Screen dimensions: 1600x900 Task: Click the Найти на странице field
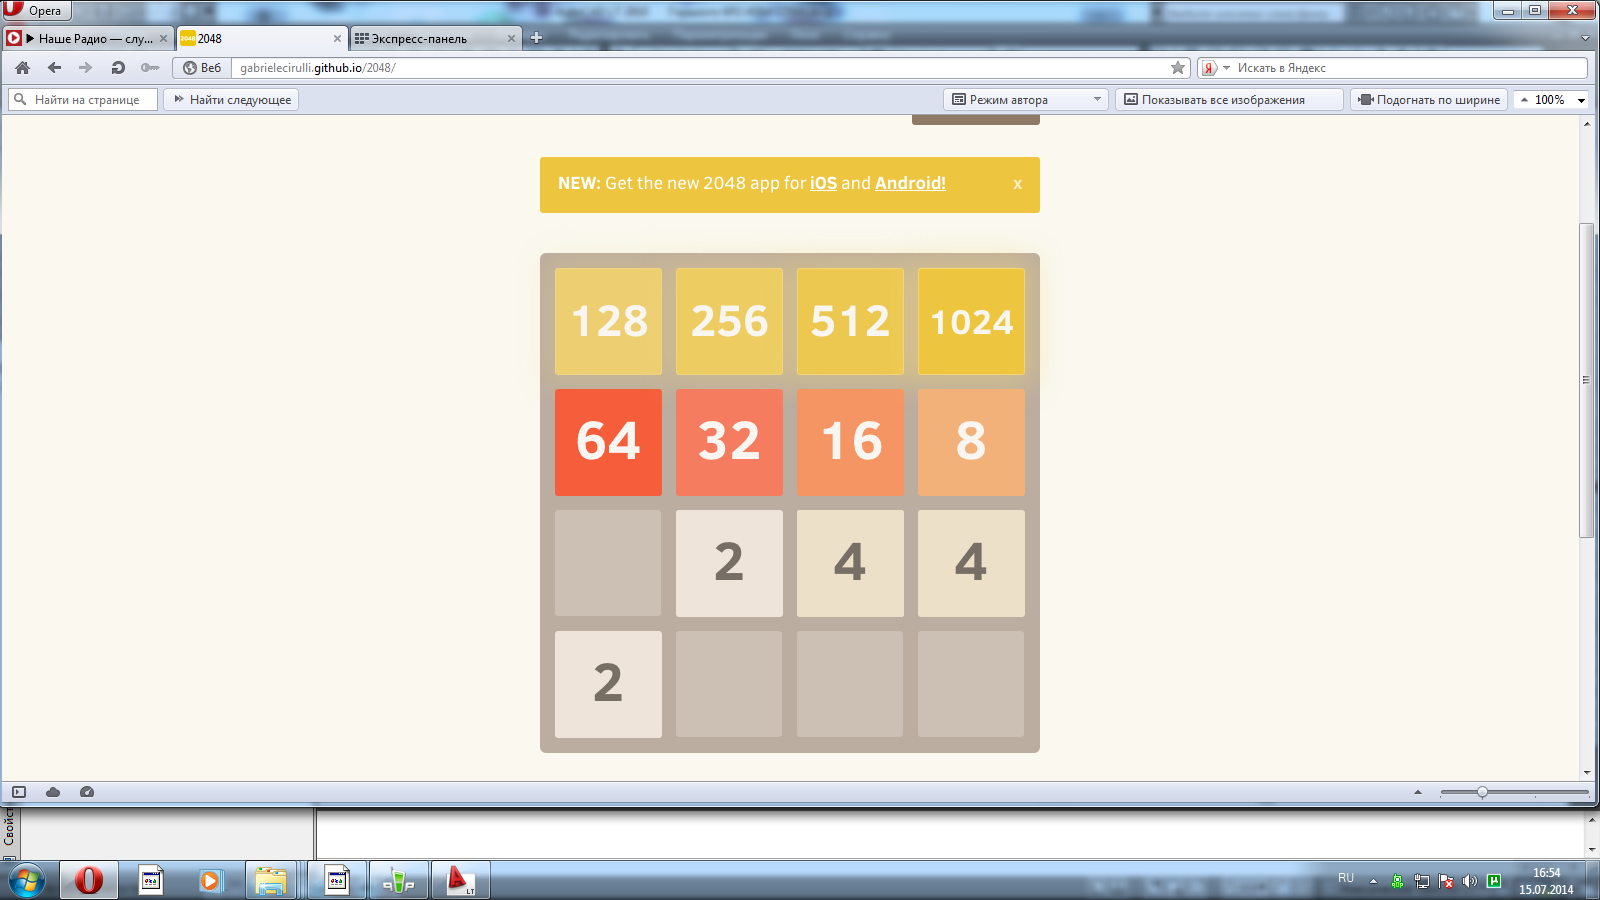(x=84, y=99)
